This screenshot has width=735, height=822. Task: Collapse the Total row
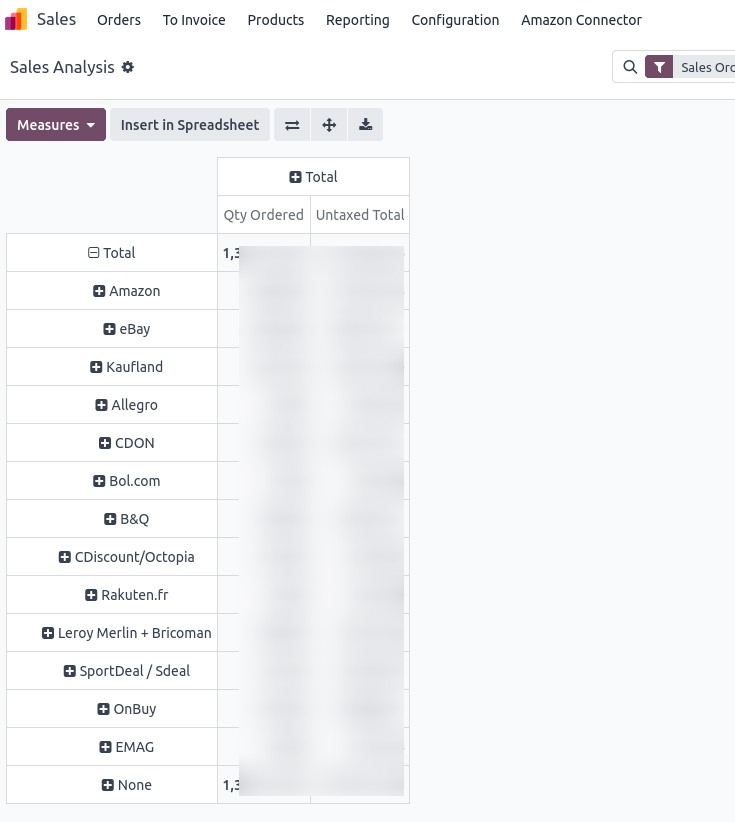point(112,253)
